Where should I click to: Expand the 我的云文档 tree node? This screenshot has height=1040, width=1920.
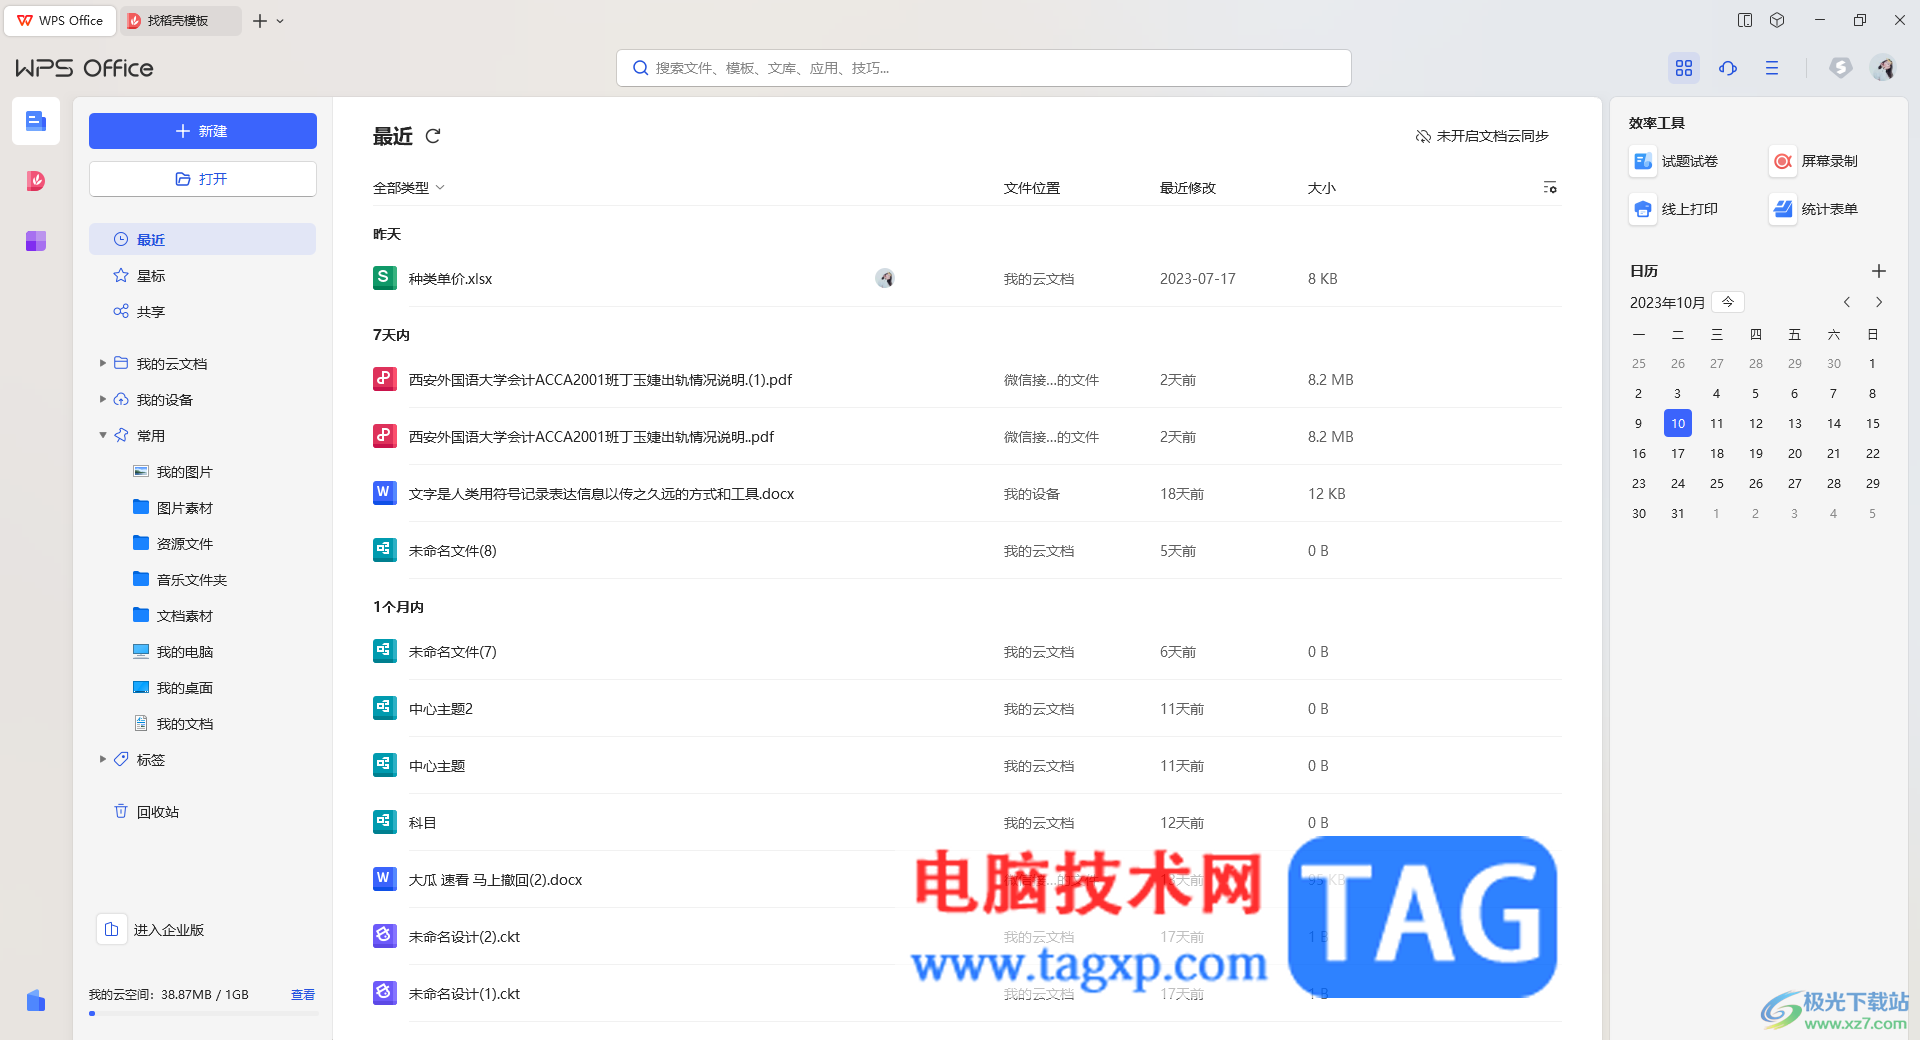(102, 363)
